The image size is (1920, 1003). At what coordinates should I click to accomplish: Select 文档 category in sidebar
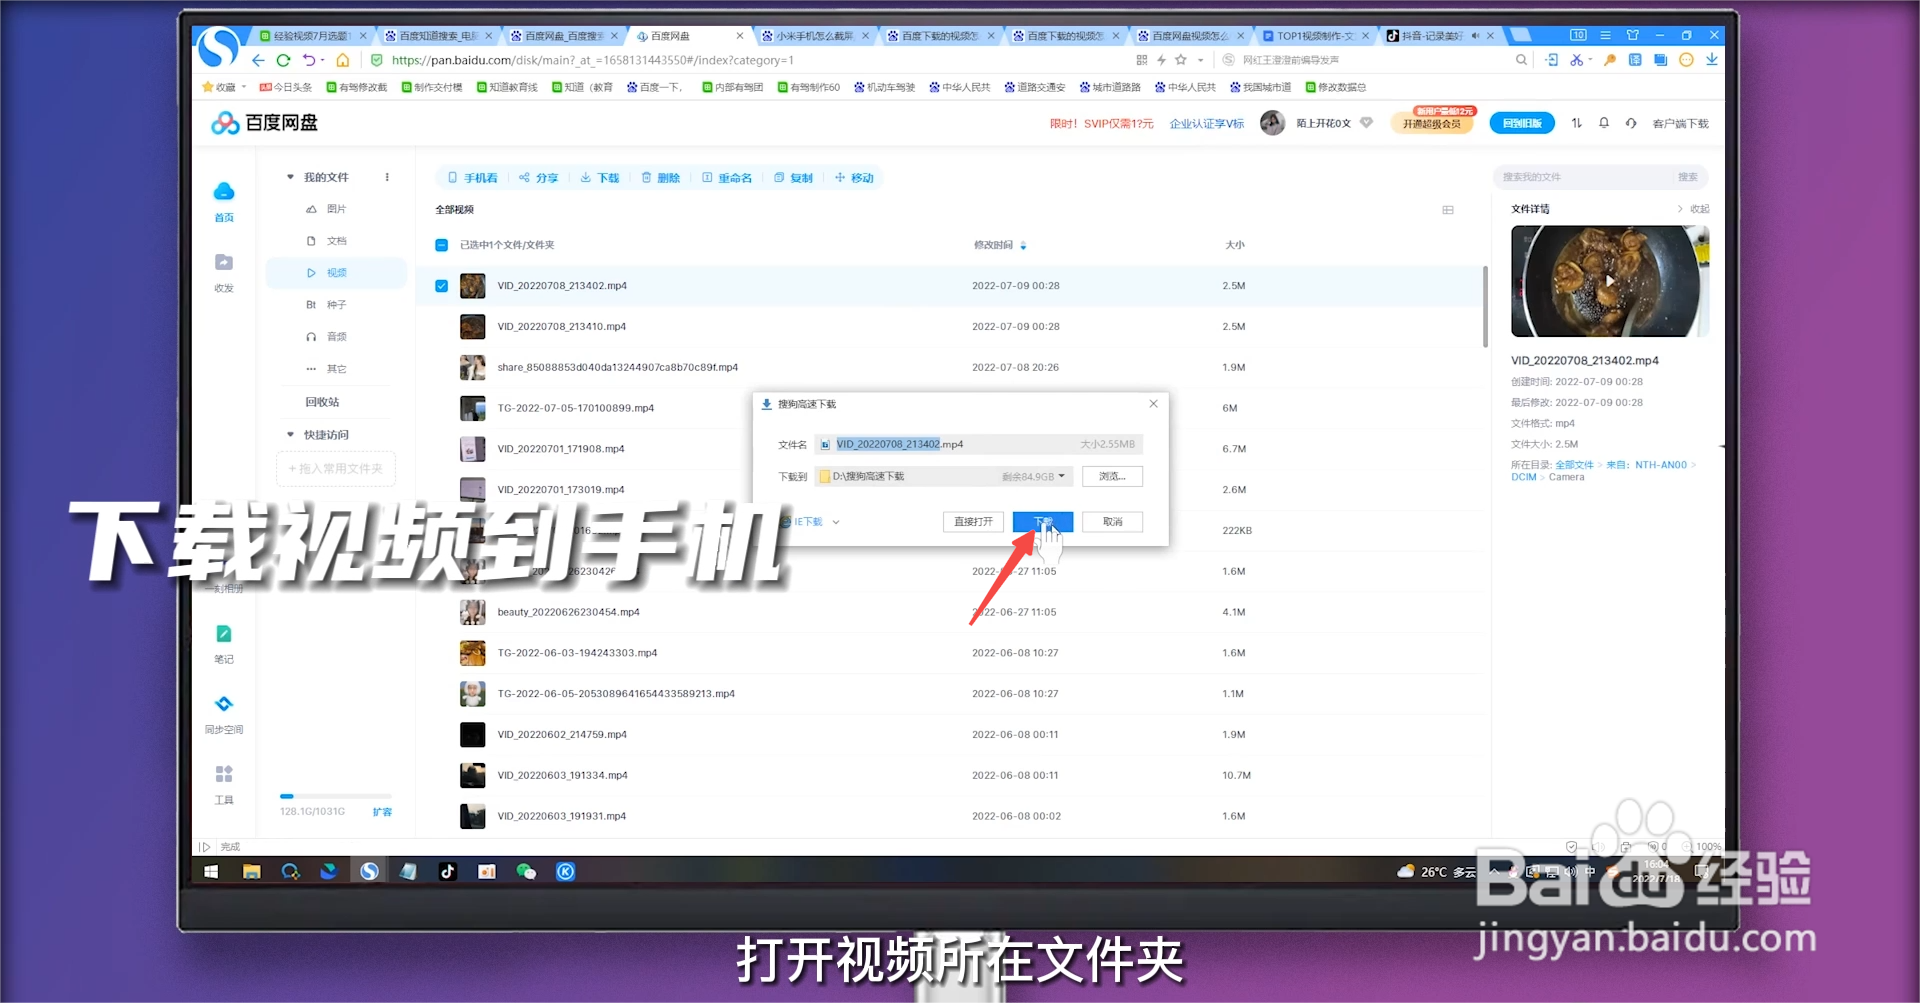click(336, 241)
